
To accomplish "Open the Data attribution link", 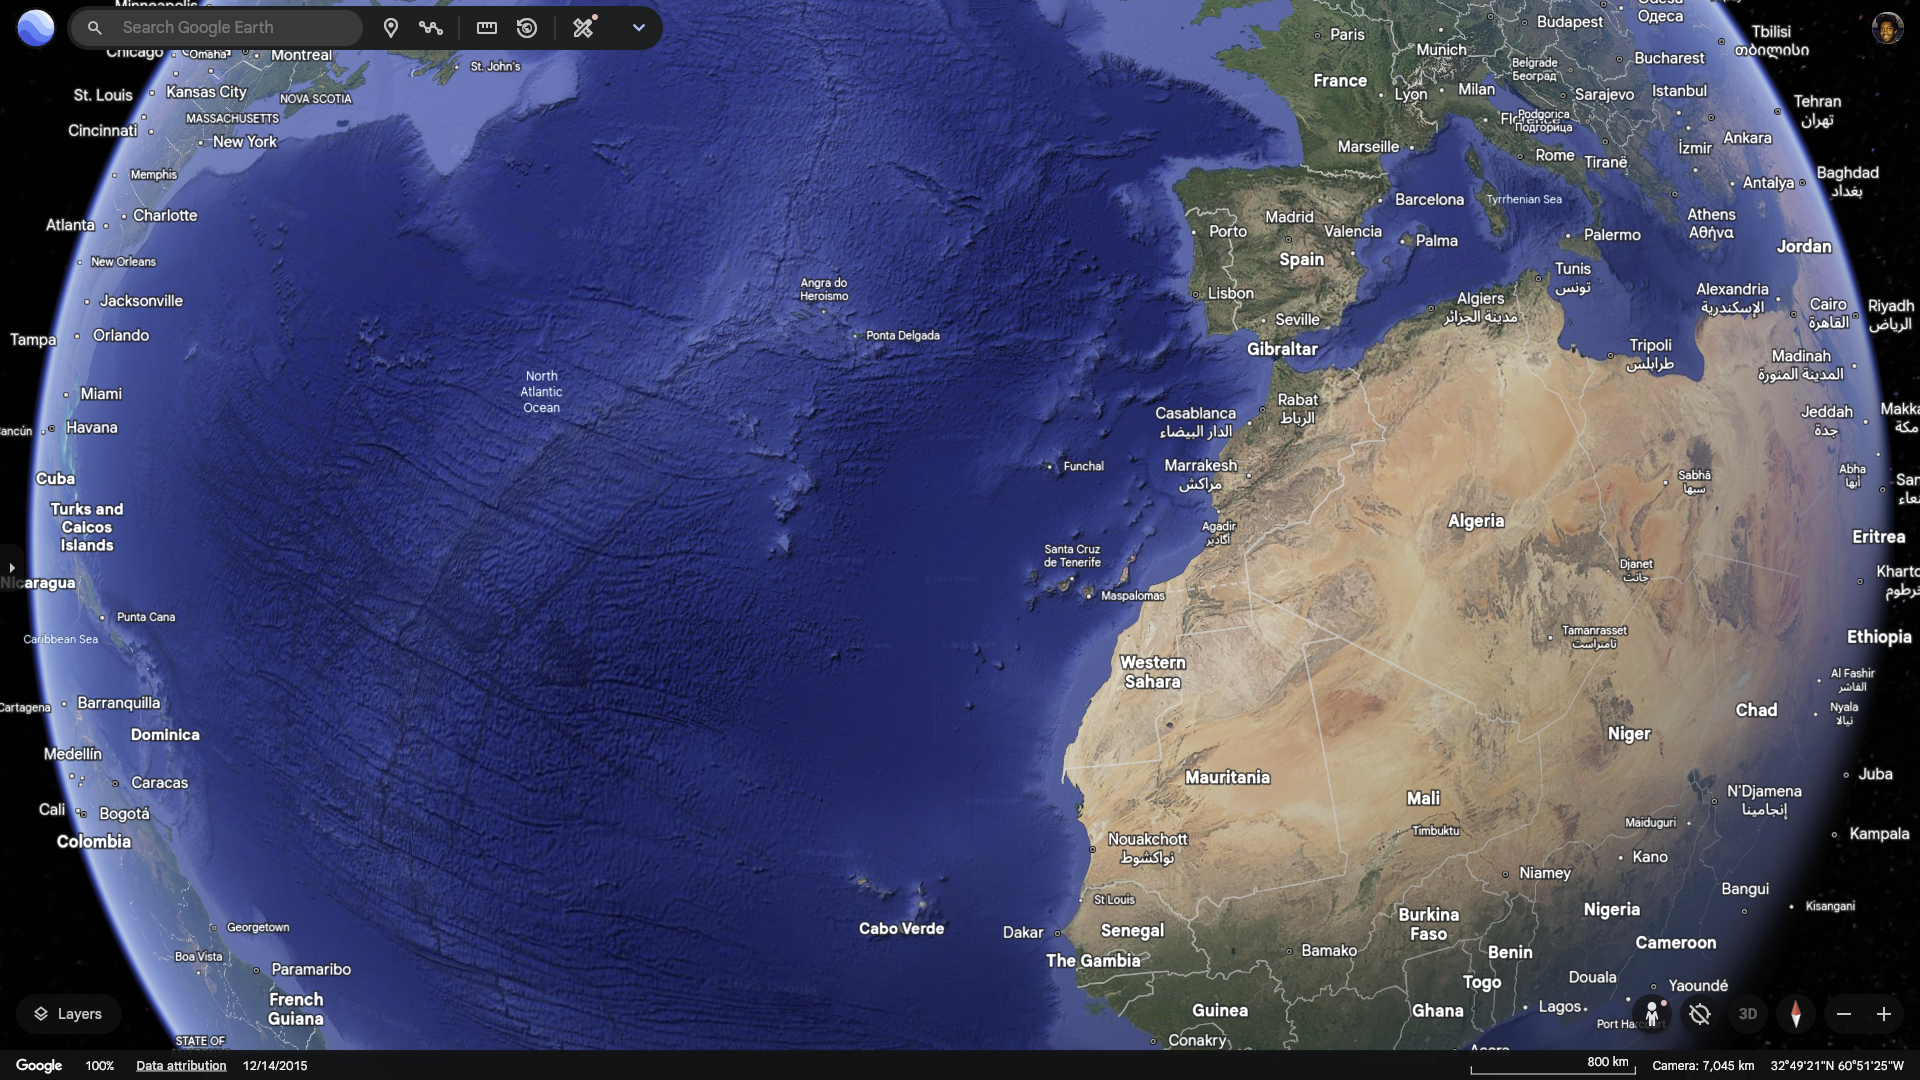I will [x=181, y=1066].
